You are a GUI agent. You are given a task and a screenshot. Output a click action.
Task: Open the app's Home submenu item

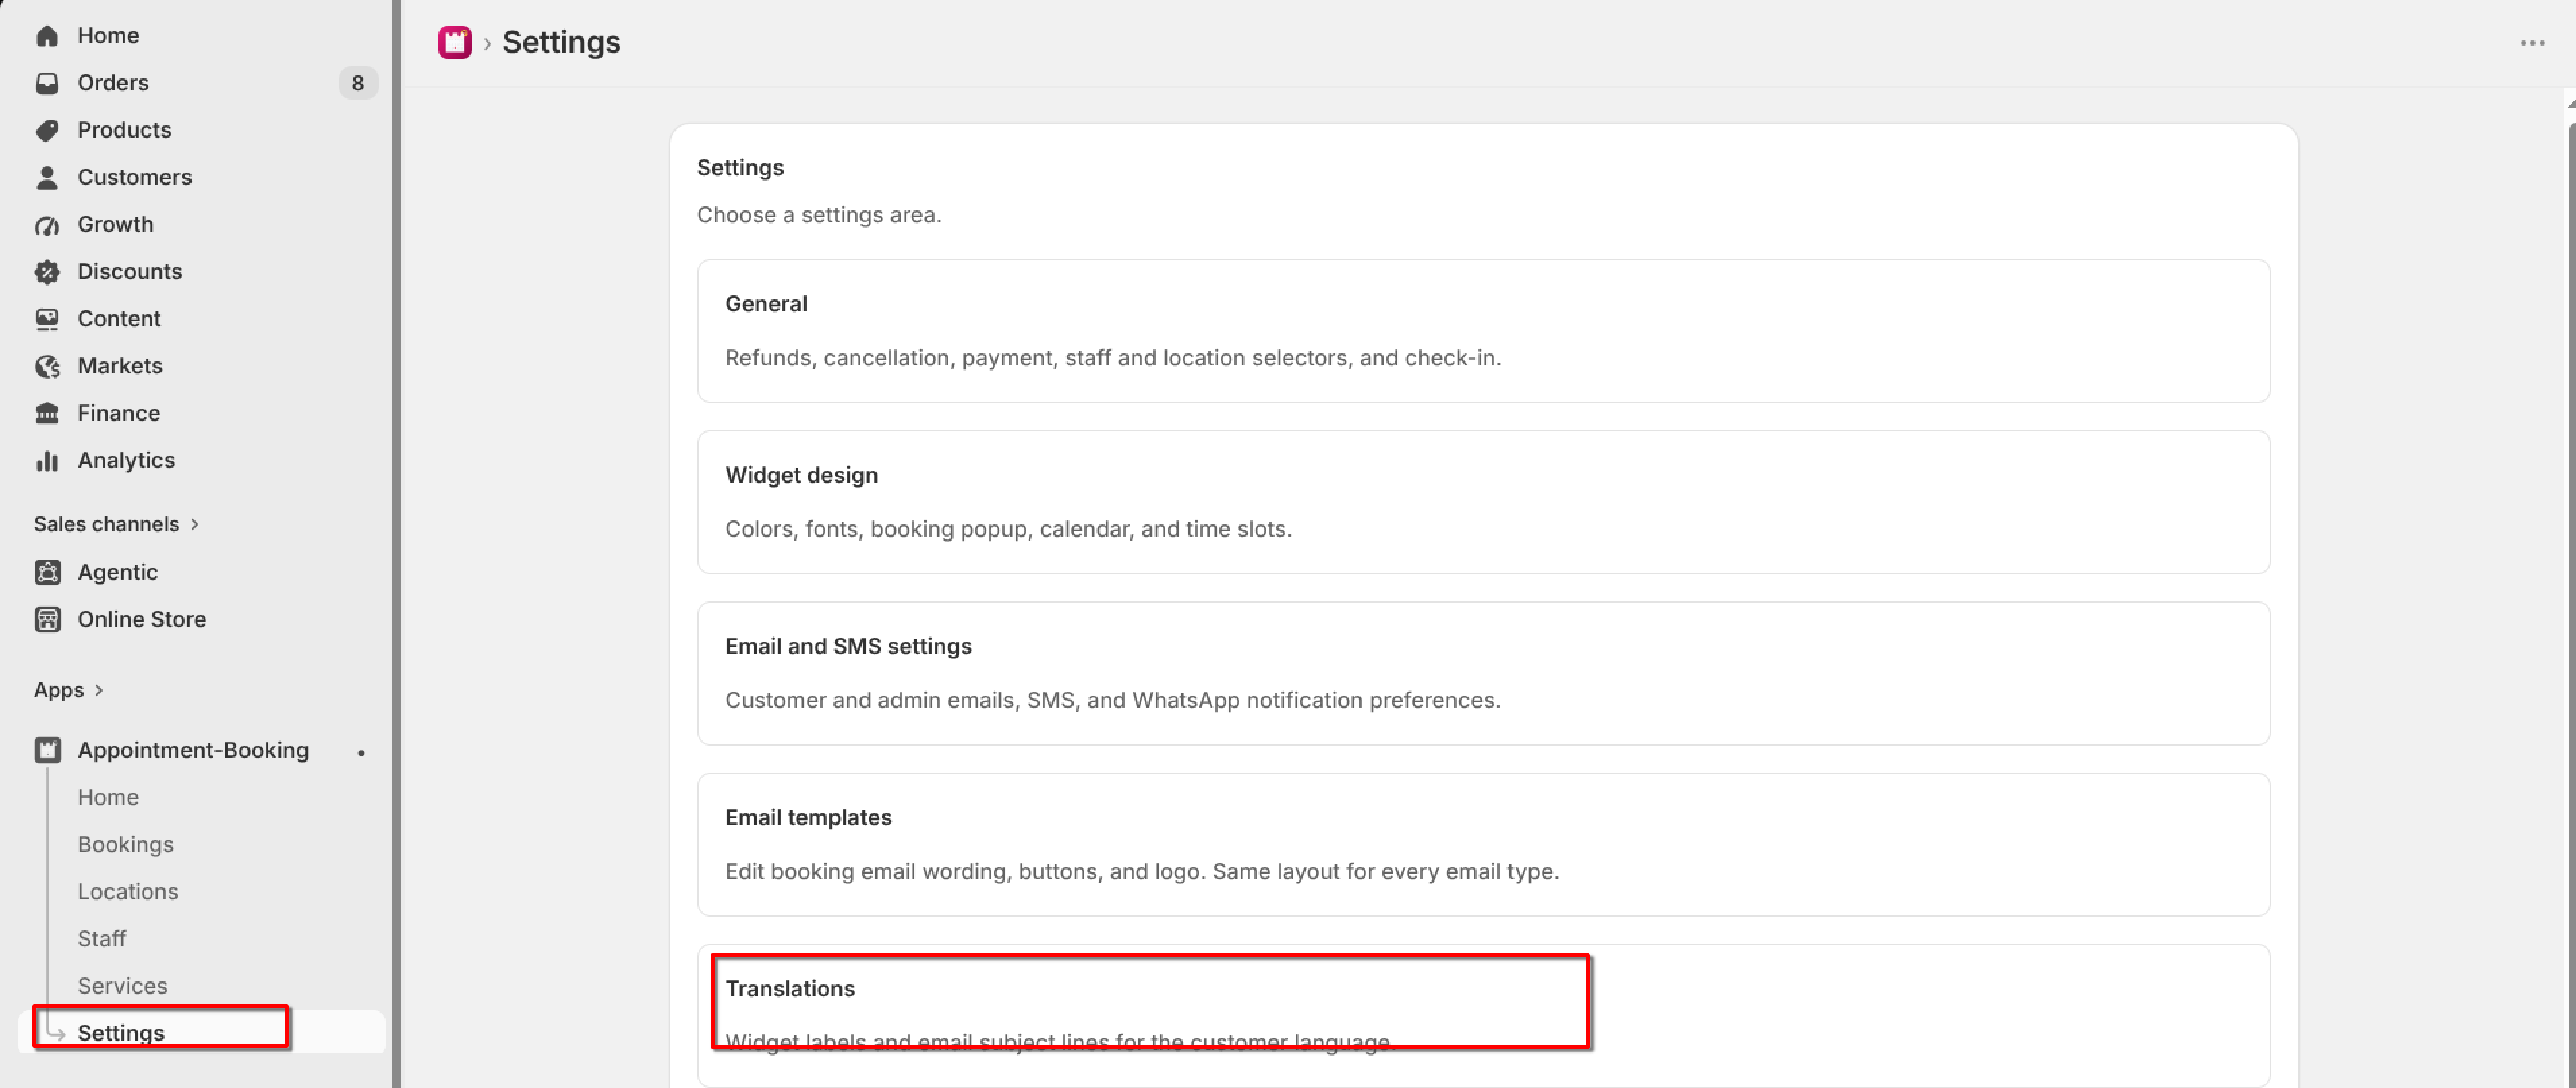[108, 797]
